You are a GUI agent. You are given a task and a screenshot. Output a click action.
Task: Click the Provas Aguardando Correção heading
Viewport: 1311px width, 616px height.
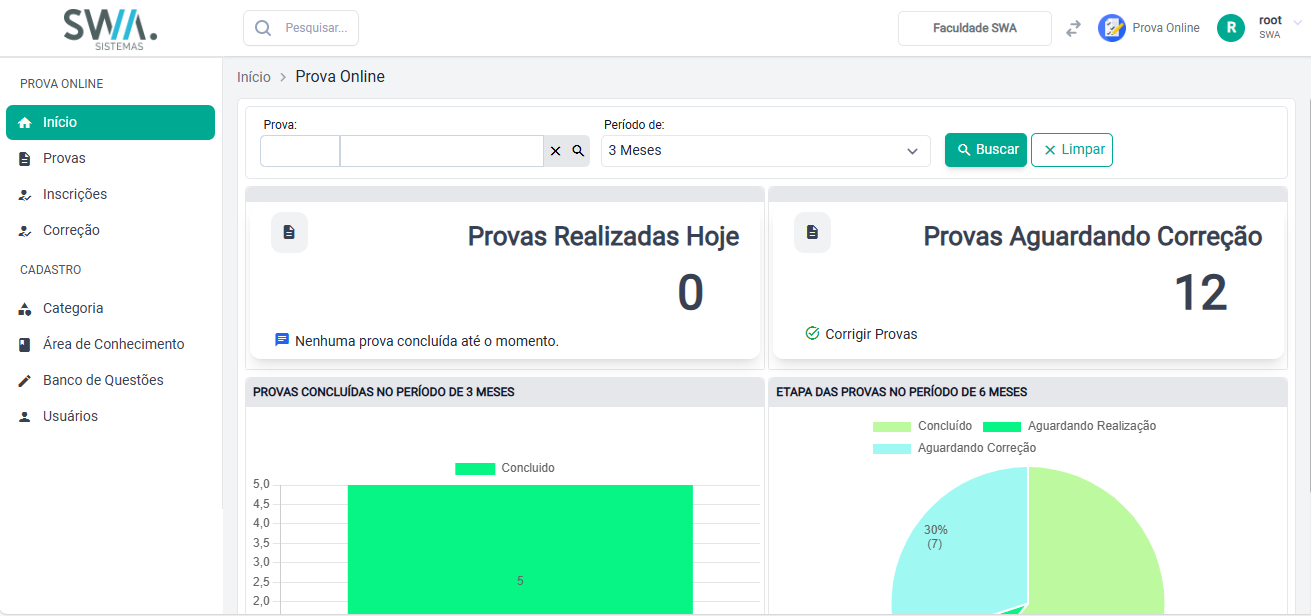(x=1093, y=236)
